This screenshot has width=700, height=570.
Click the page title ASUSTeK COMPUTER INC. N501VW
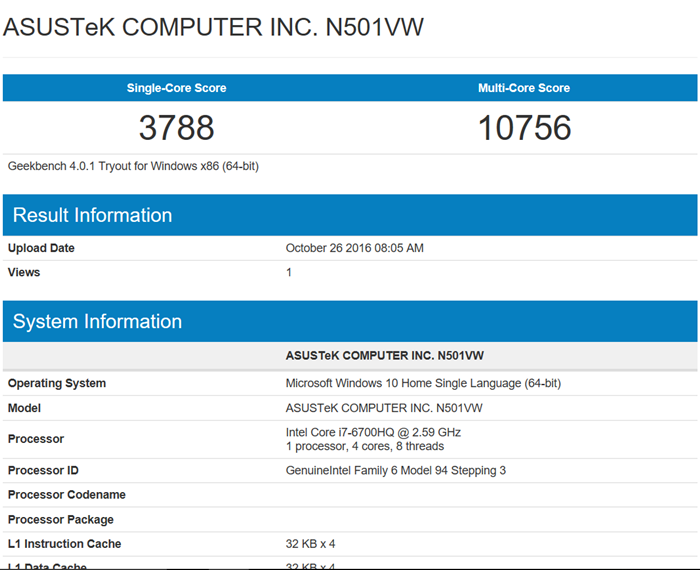click(x=213, y=27)
